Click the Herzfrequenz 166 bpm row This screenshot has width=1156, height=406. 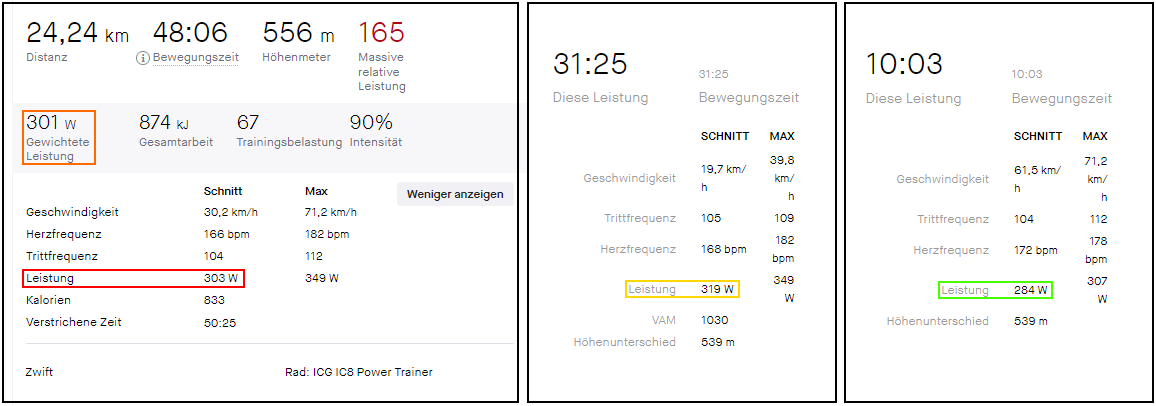tap(140, 234)
